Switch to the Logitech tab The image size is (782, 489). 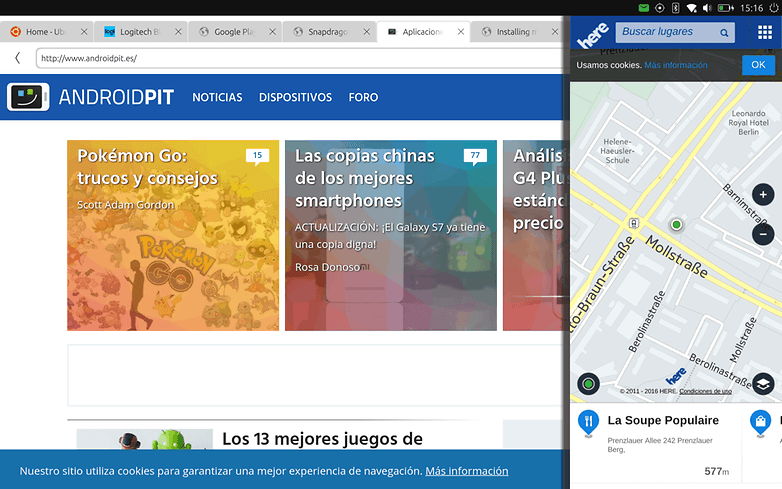pos(140,31)
